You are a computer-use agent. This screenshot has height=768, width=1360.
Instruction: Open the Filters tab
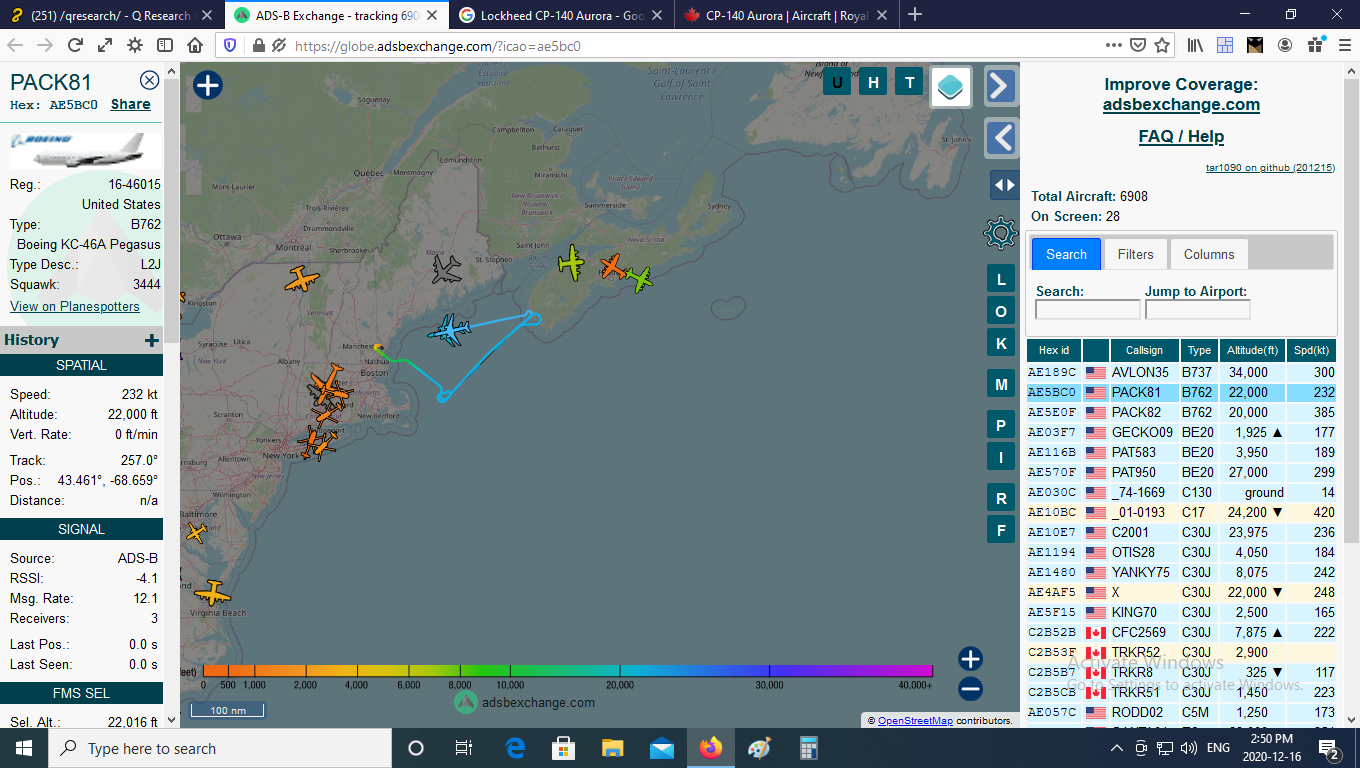tap(1135, 254)
